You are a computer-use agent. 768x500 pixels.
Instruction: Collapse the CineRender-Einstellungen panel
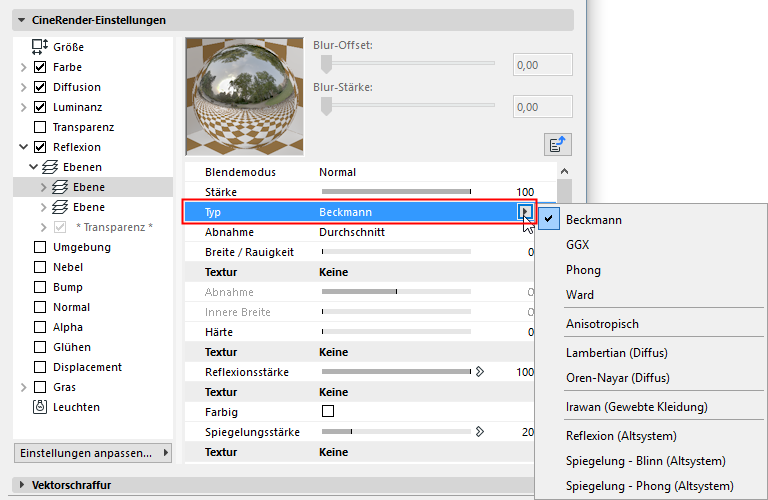tap(21, 20)
